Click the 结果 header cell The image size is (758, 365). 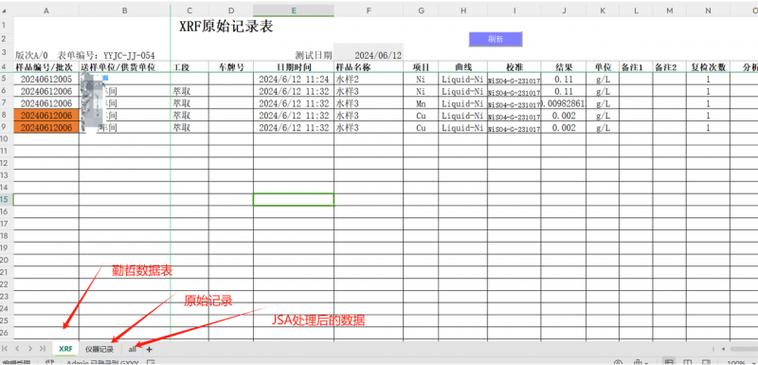[563, 67]
